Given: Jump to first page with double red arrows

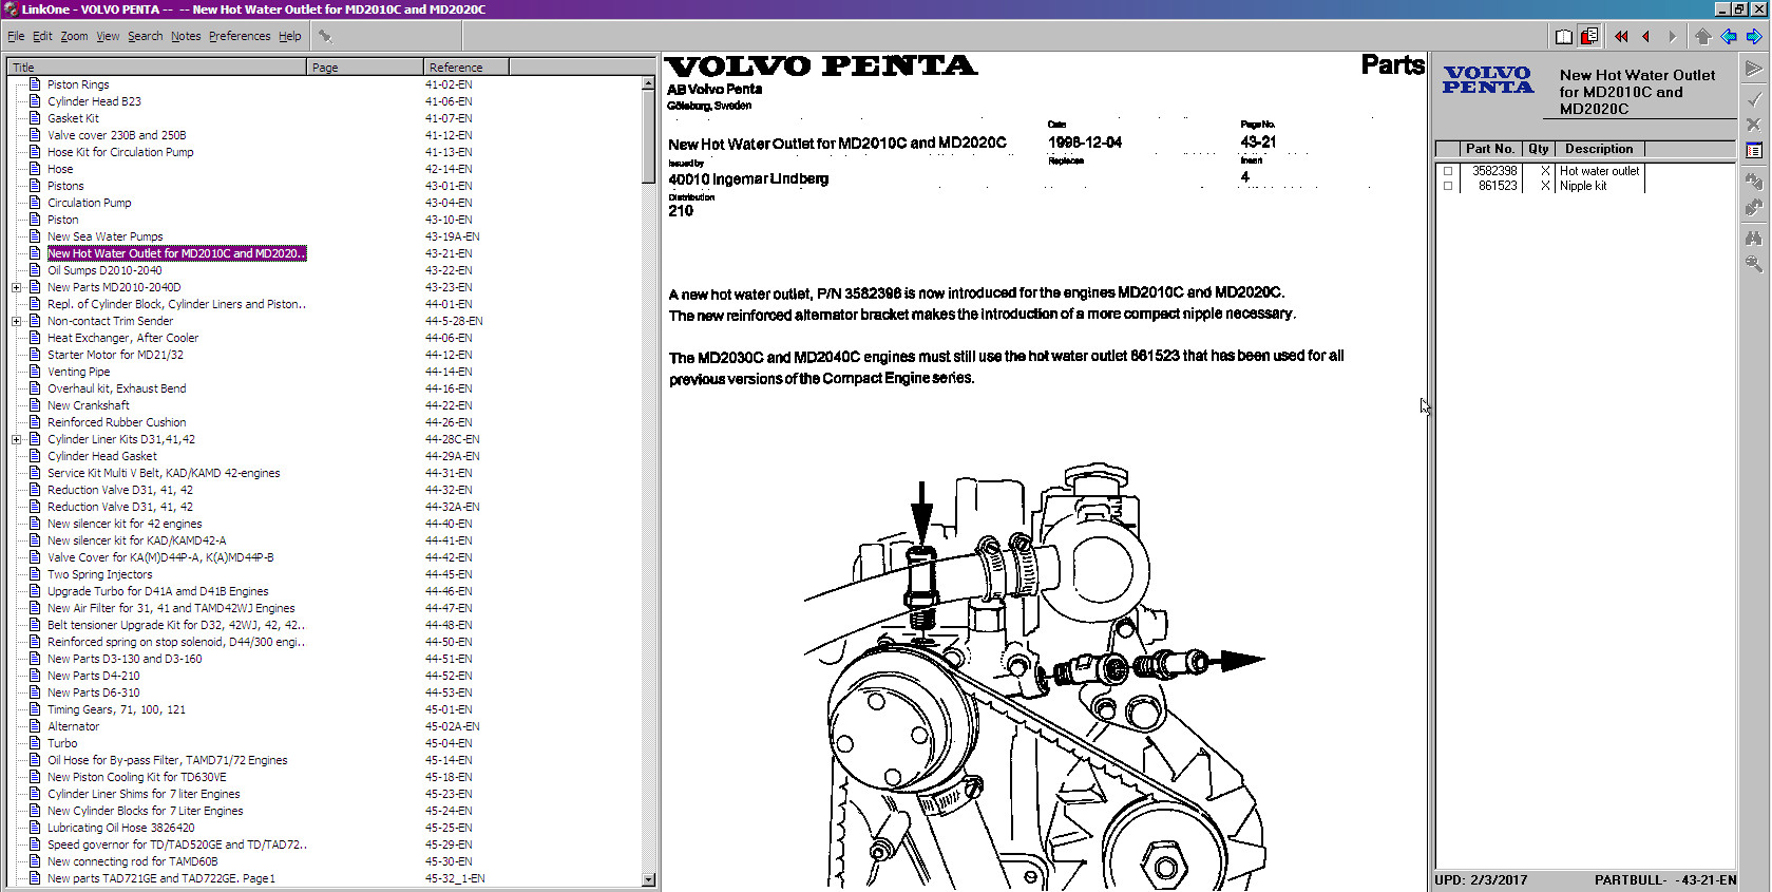Looking at the screenshot, I should pyautogui.click(x=1621, y=37).
